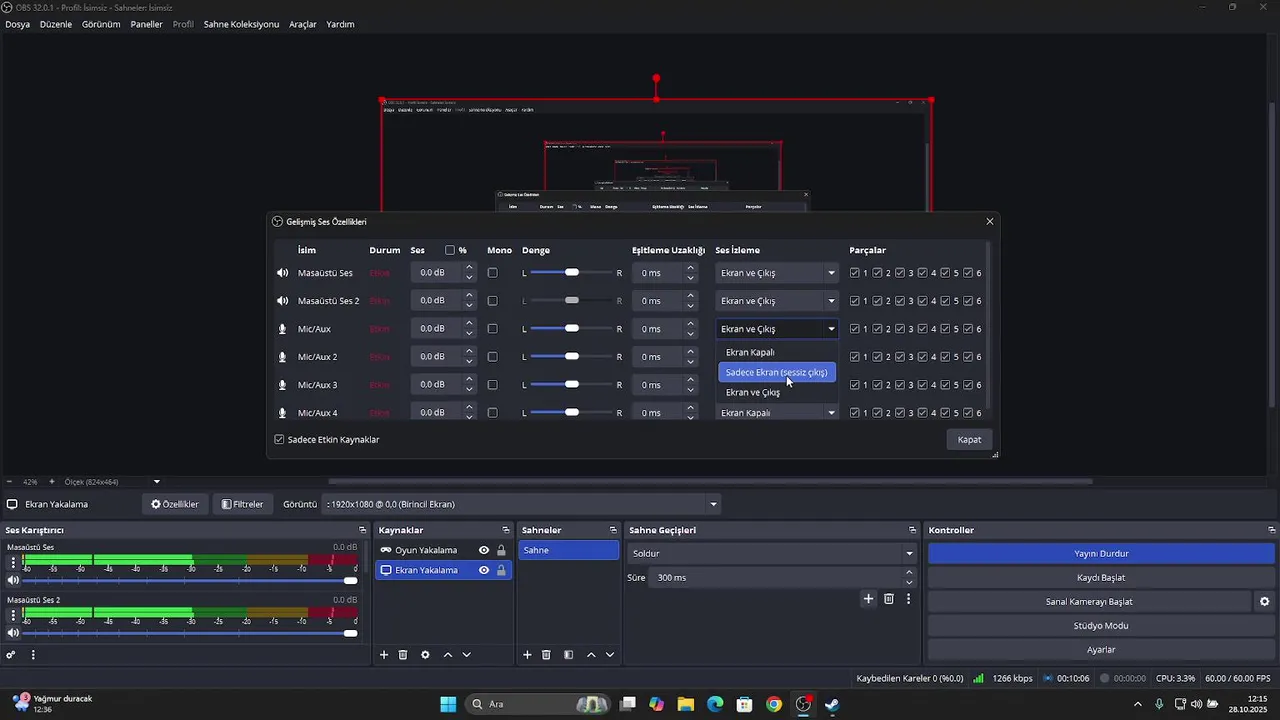The image size is (1280, 720).
Task: Toggle Mono for Masaüstü Ses
Action: (x=492, y=273)
